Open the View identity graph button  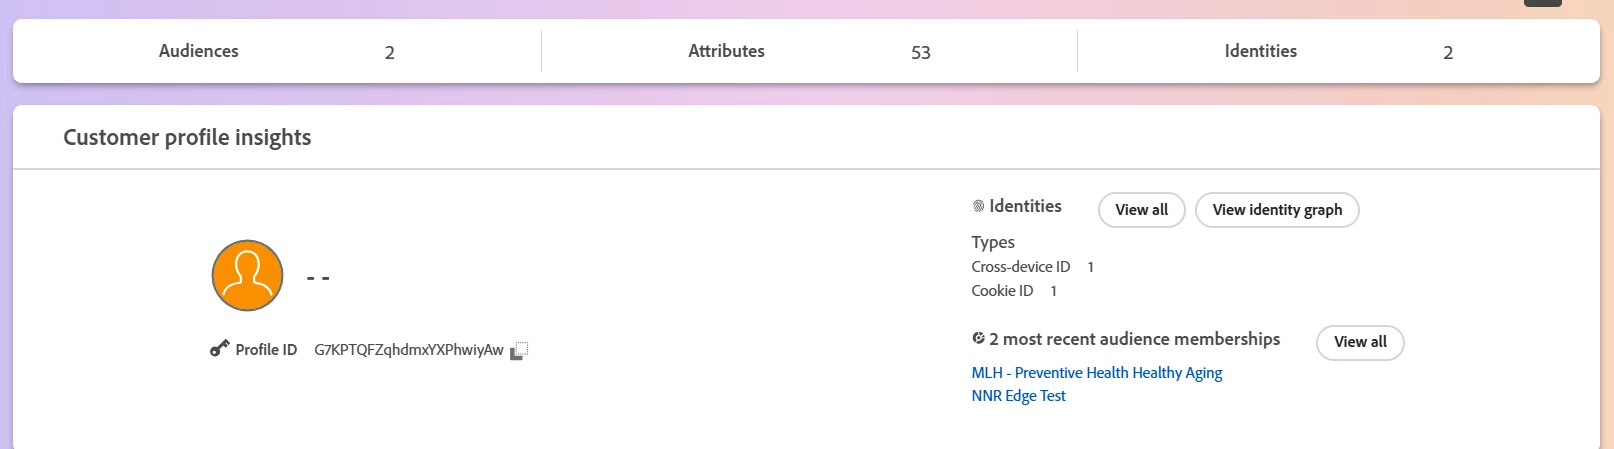pos(1277,210)
